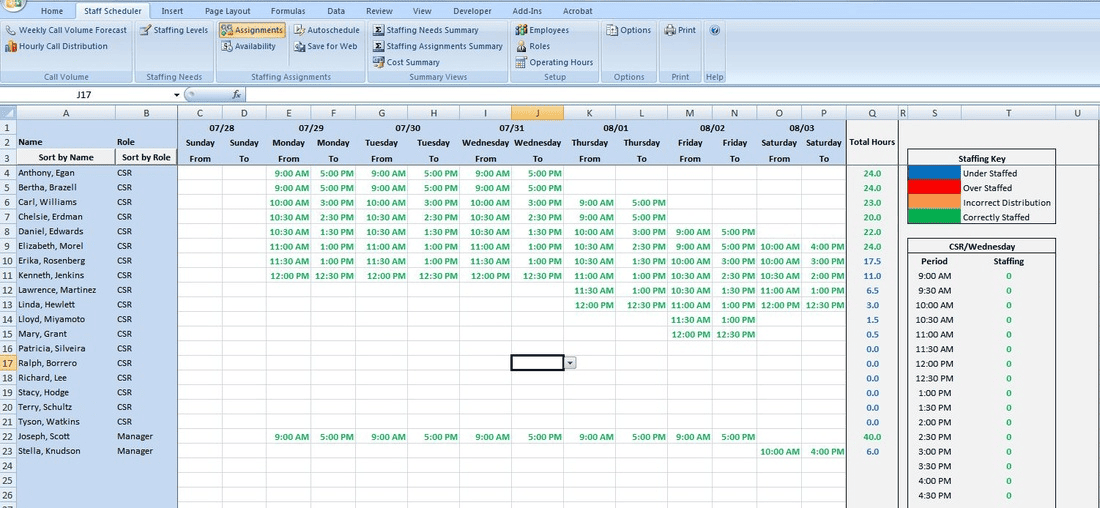Select the Stella, Knudson name cell
The height and width of the screenshot is (508, 1100).
pos(66,451)
